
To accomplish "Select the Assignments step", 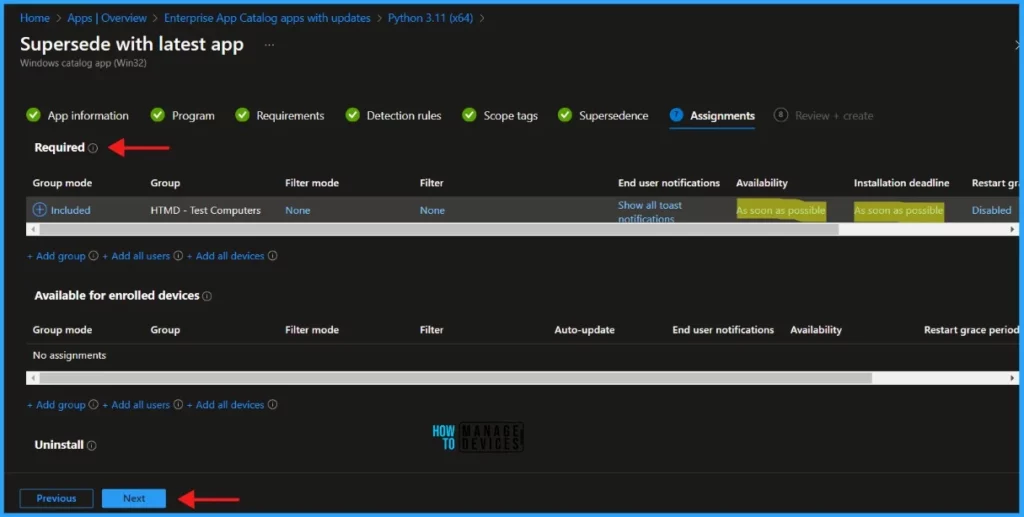I will point(722,116).
